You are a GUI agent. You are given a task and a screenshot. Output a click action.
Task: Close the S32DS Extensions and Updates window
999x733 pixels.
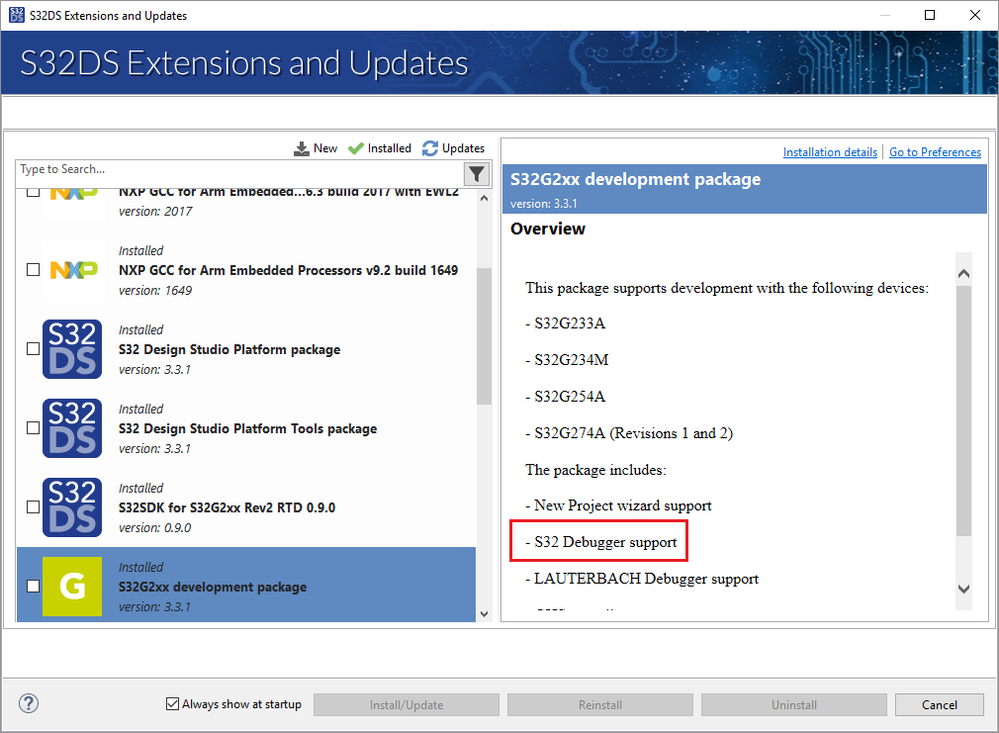(x=975, y=15)
